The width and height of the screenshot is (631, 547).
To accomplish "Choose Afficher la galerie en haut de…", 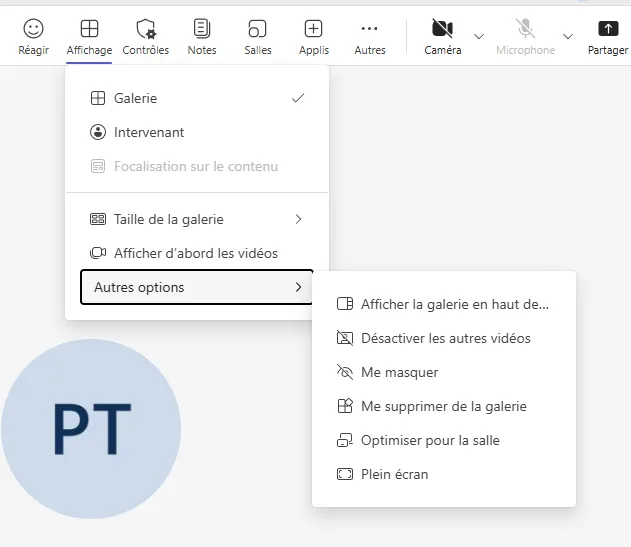I will 444,304.
